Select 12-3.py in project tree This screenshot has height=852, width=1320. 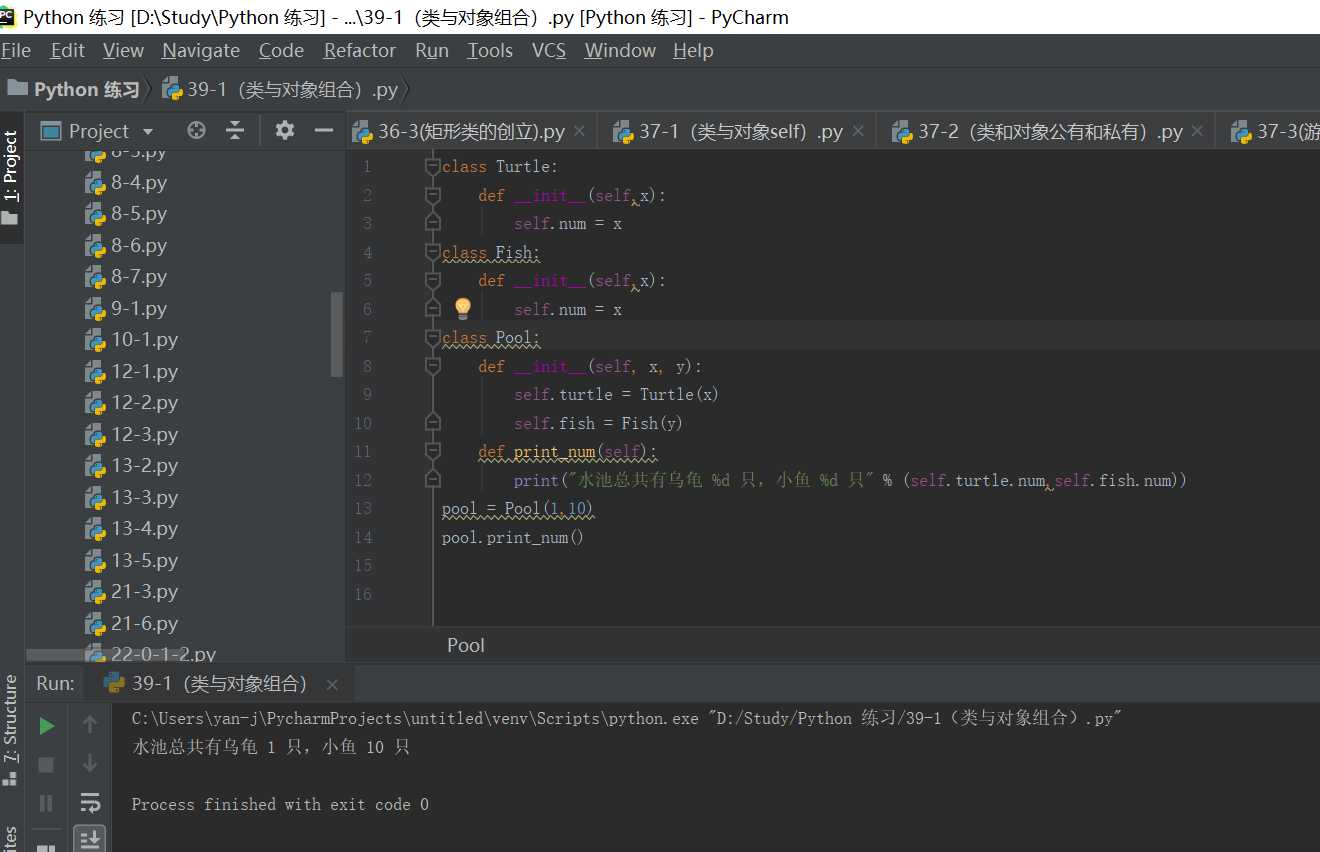click(131, 434)
